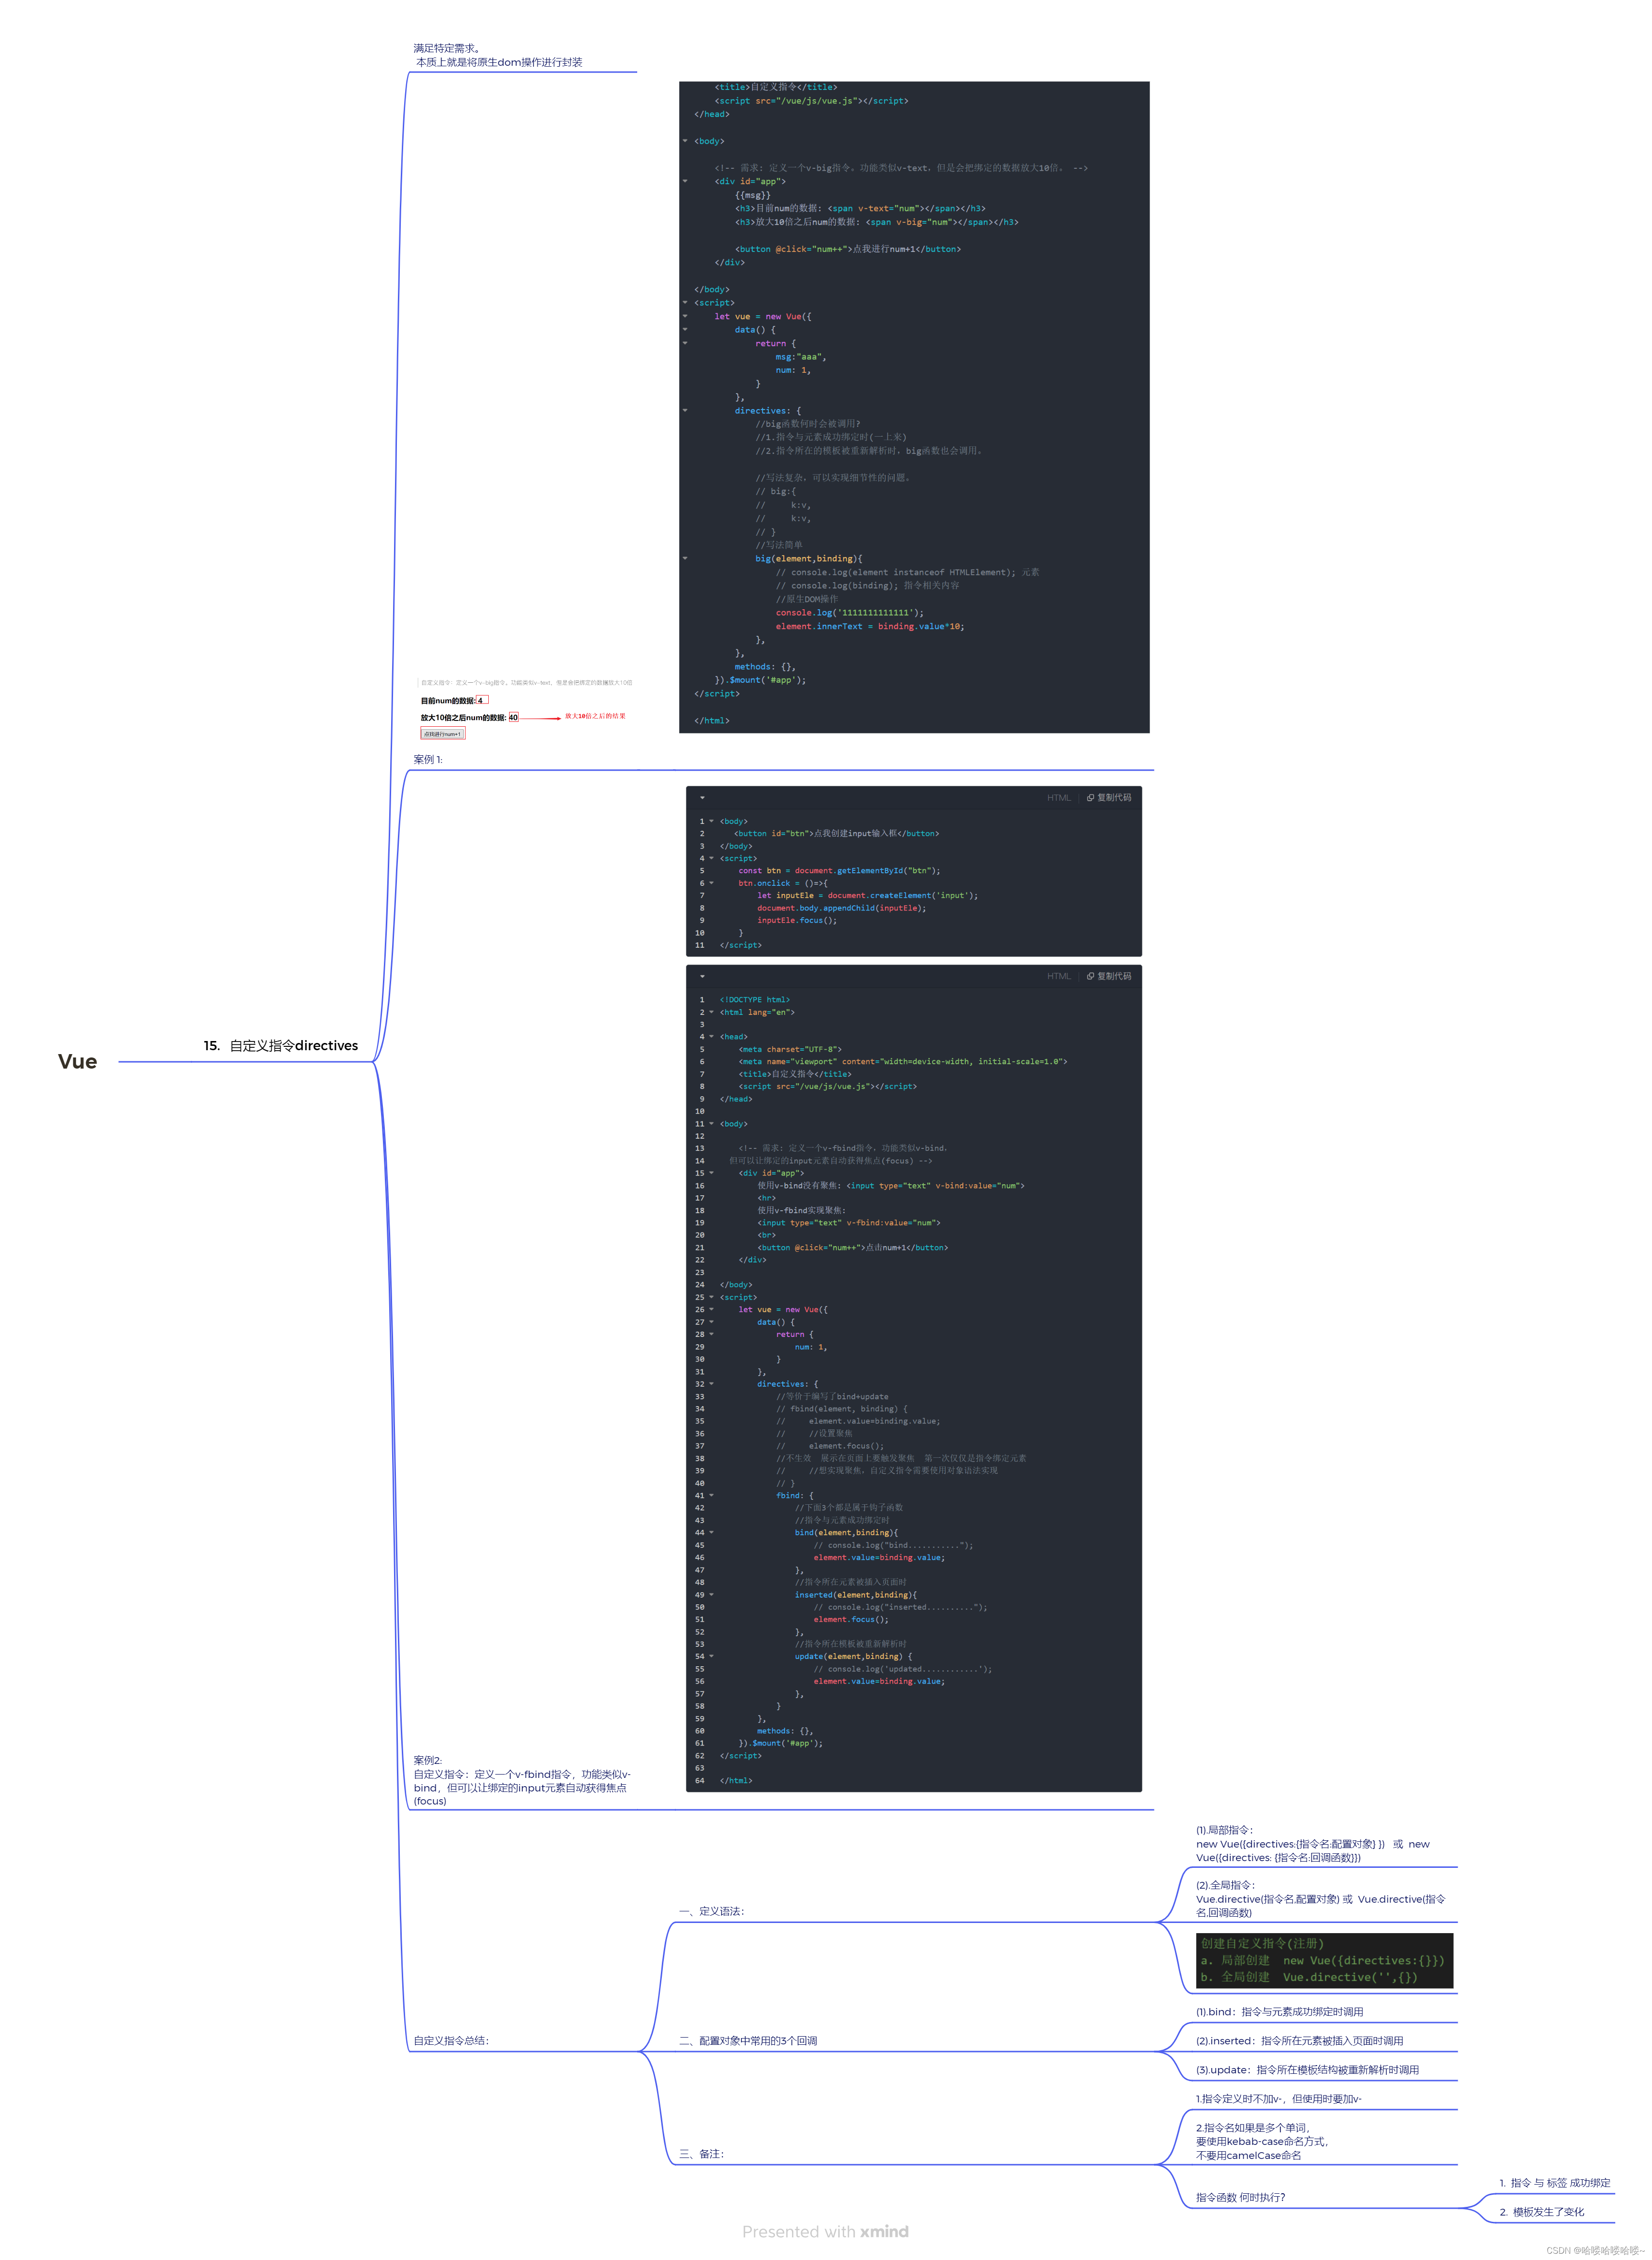Click the 点我进行num+1 button in the screenshot

pyautogui.click(x=443, y=733)
